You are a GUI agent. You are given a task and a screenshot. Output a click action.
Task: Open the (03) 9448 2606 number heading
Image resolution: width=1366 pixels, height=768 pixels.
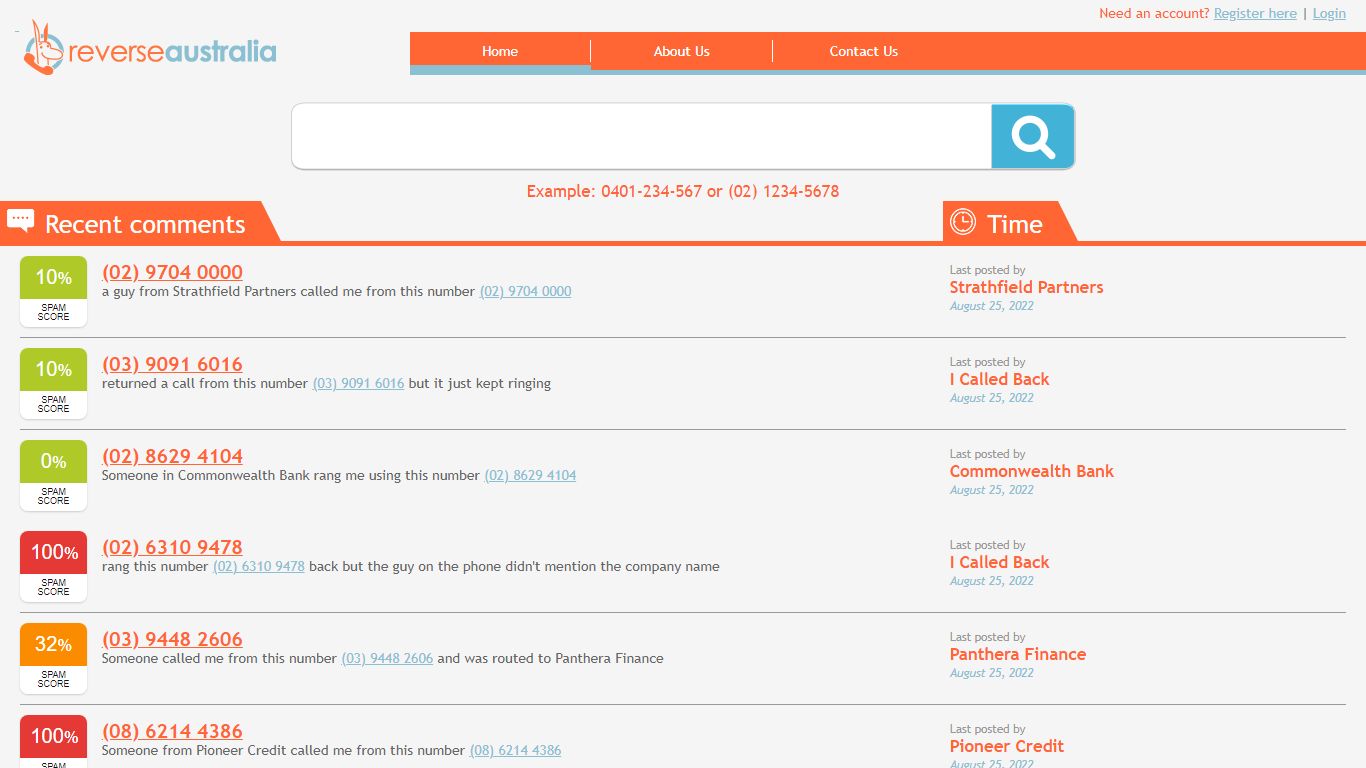click(x=172, y=639)
